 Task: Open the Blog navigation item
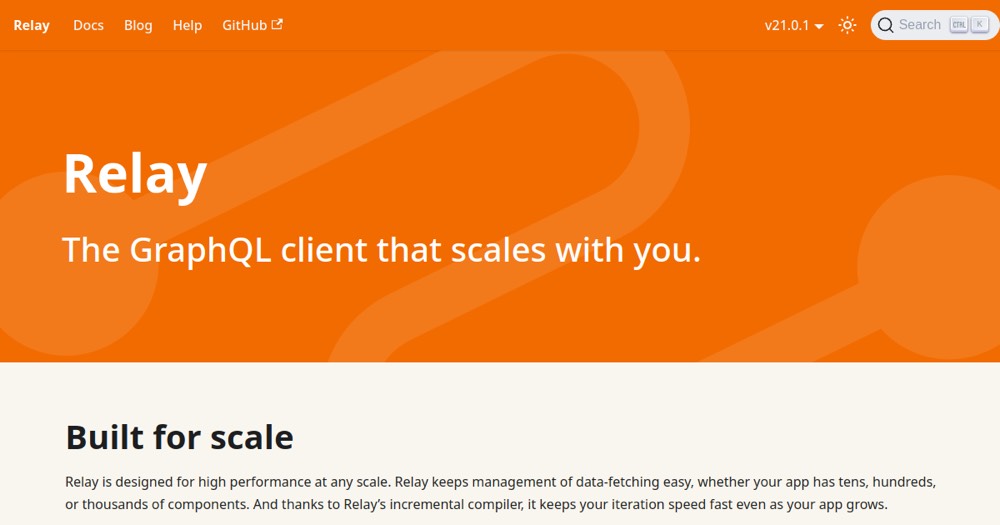(x=138, y=26)
